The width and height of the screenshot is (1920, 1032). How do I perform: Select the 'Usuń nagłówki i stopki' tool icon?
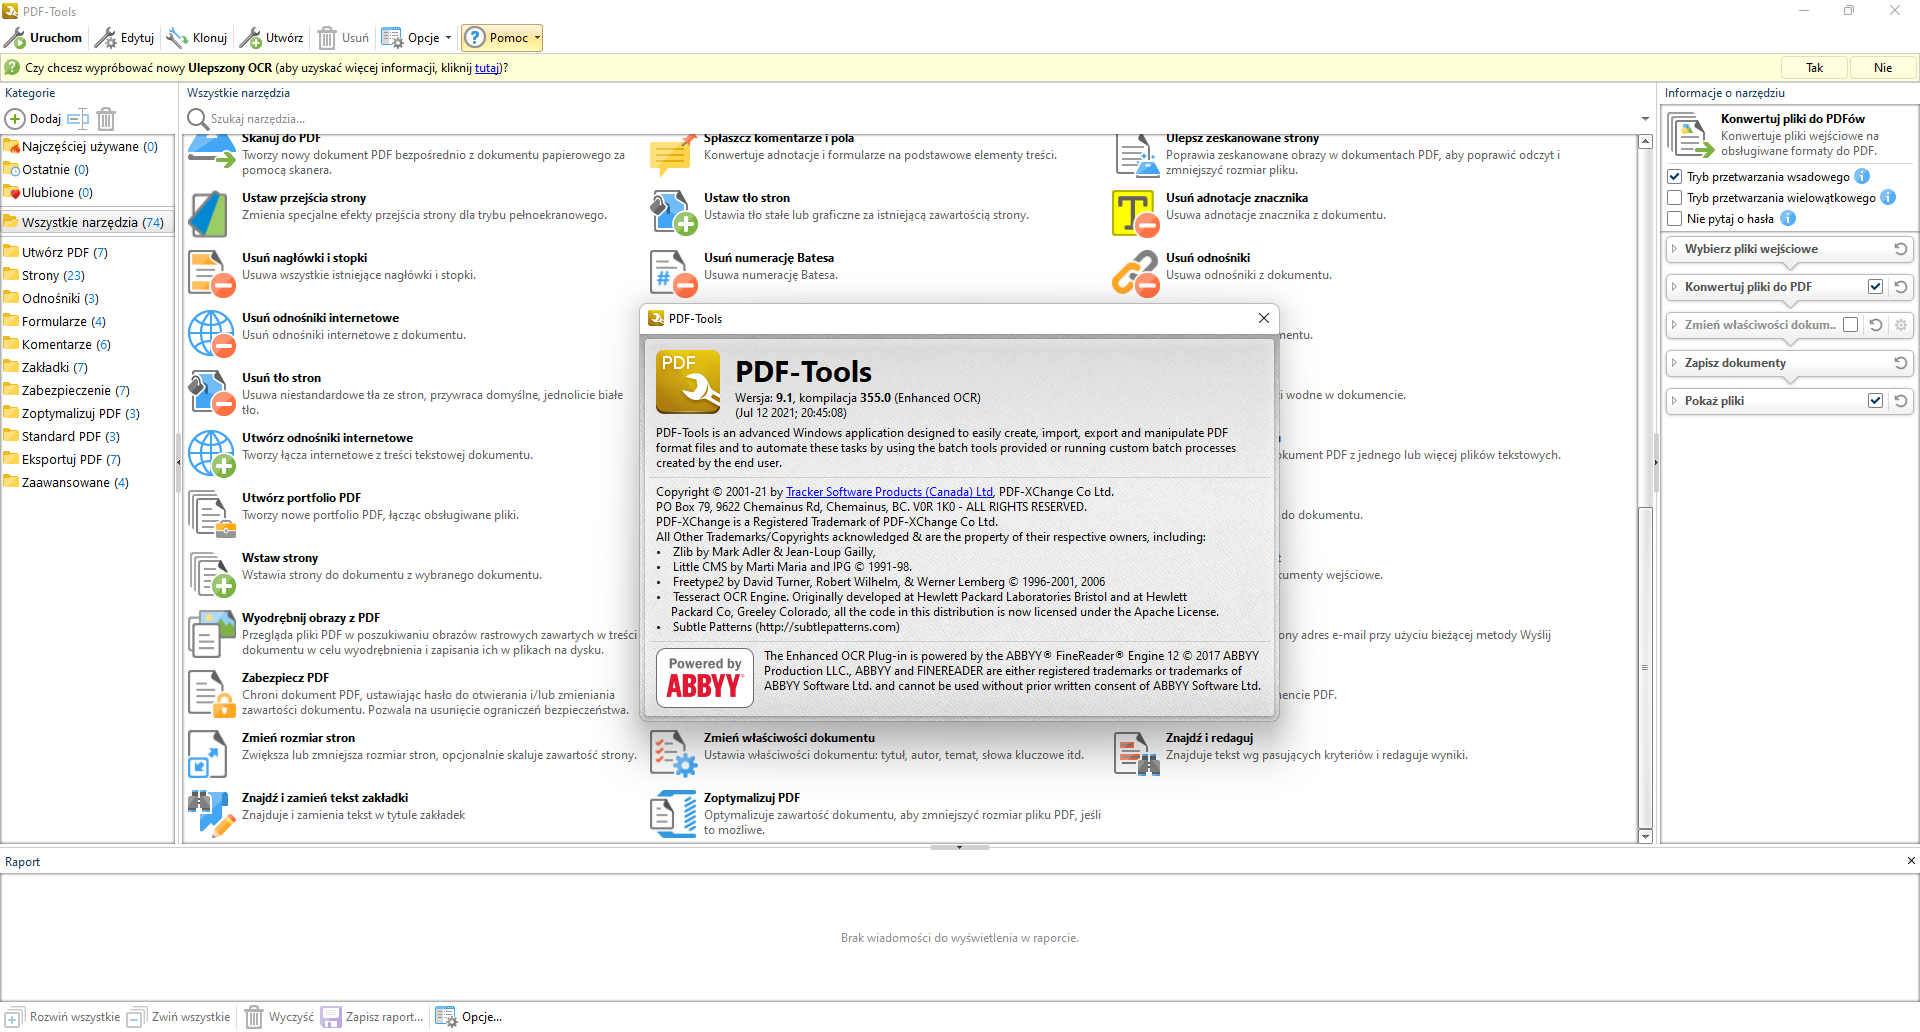tap(211, 273)
